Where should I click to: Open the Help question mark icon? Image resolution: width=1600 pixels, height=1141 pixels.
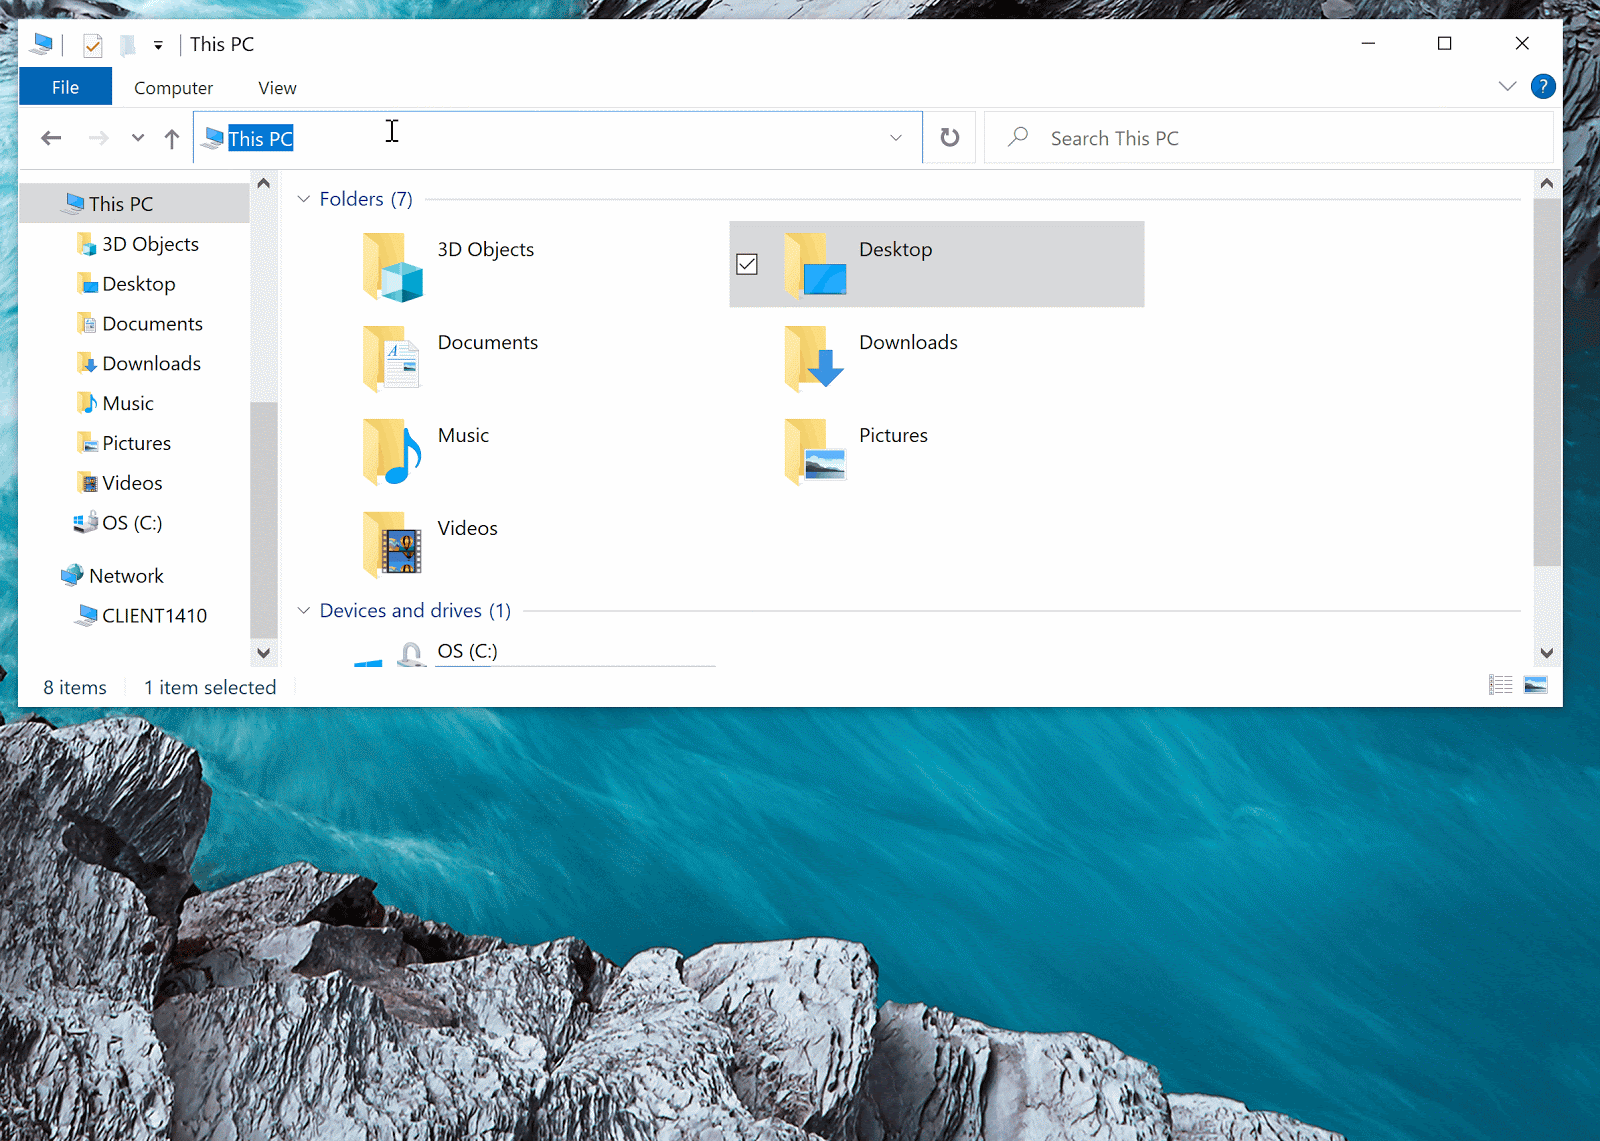point(1543,87)
